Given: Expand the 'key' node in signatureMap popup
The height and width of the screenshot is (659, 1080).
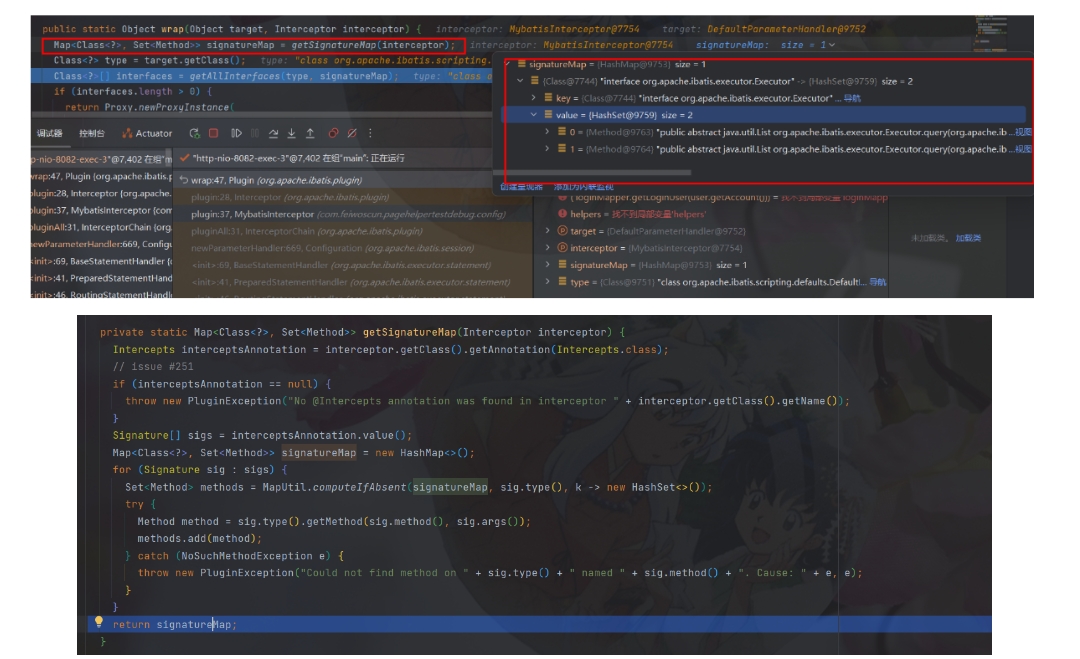Looking at the screenshot, I should tap(534, 98).
